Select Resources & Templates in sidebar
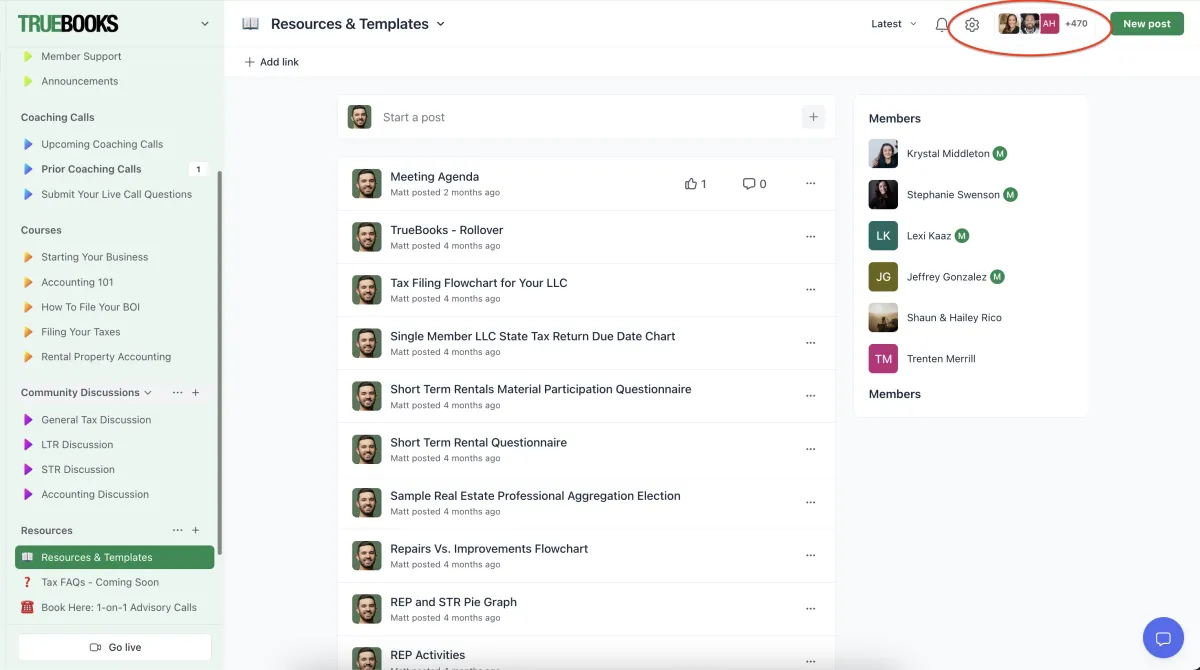The image size is (1200, 670). coord(115,558)
